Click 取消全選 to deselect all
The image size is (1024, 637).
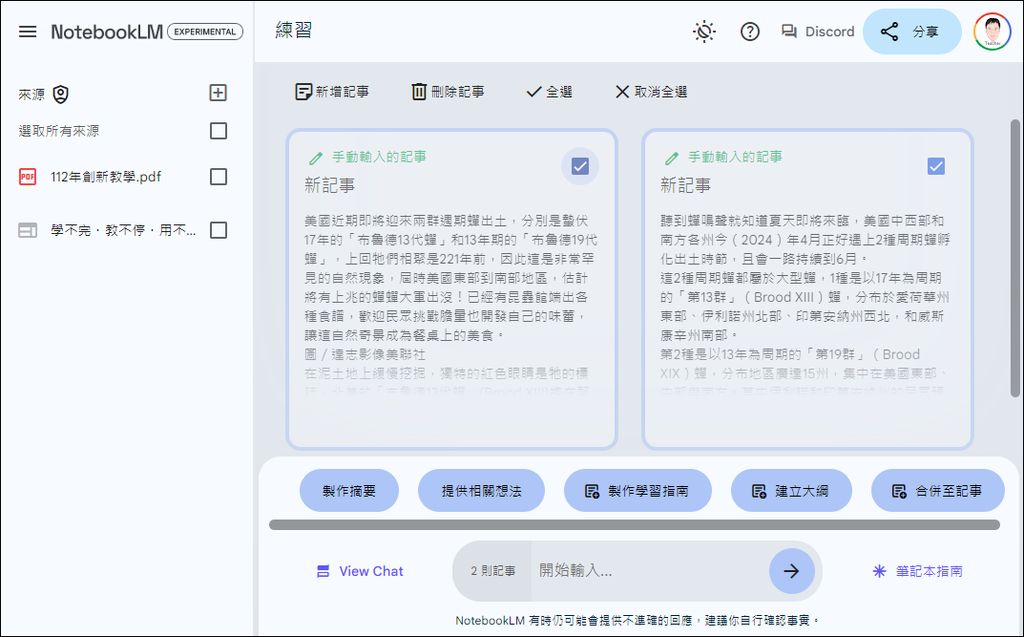(651, 92)
